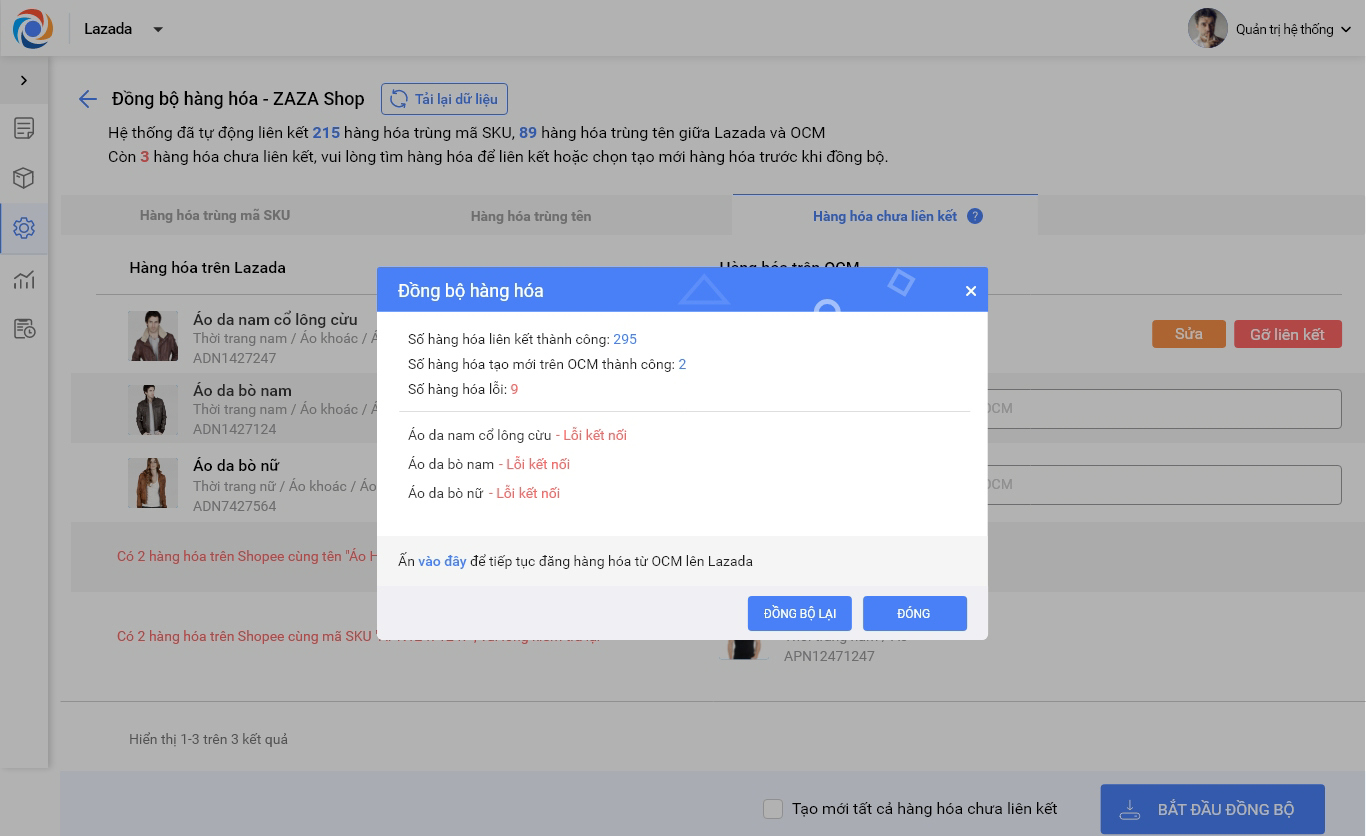Image resolution: width=1366 pixels, height=836 pixels.
Task: Click the back arrow beside Đồng bộ hàng hóa
Action: pos(88,99)
